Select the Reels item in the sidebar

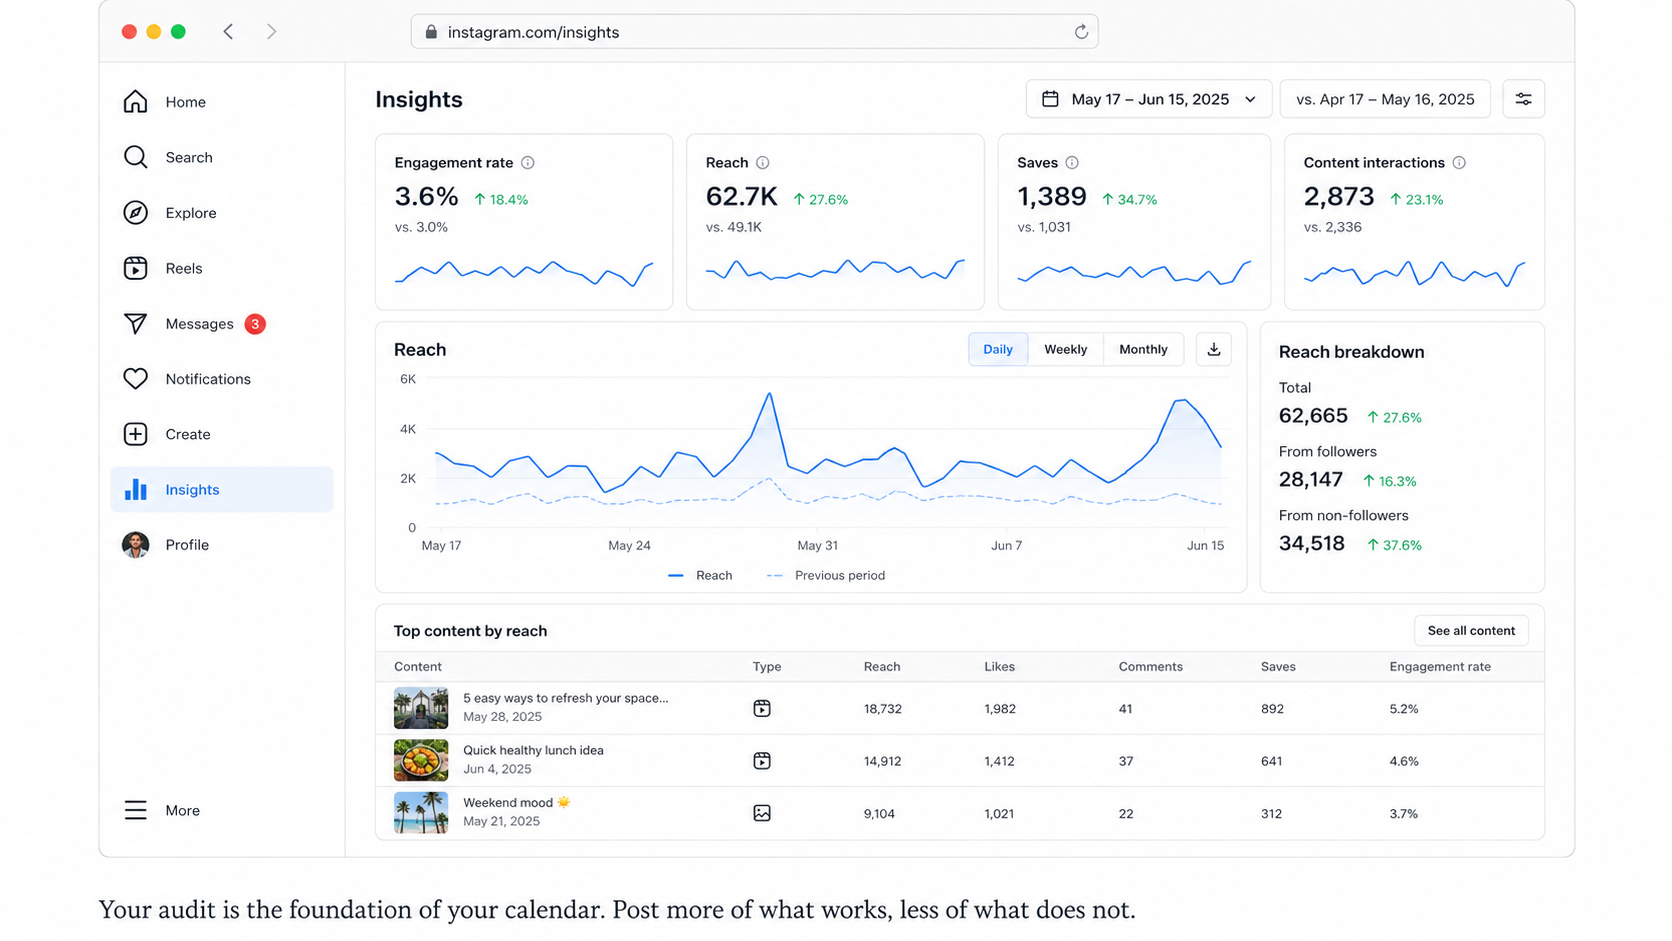pyautogui.click(x=222, y=268)
